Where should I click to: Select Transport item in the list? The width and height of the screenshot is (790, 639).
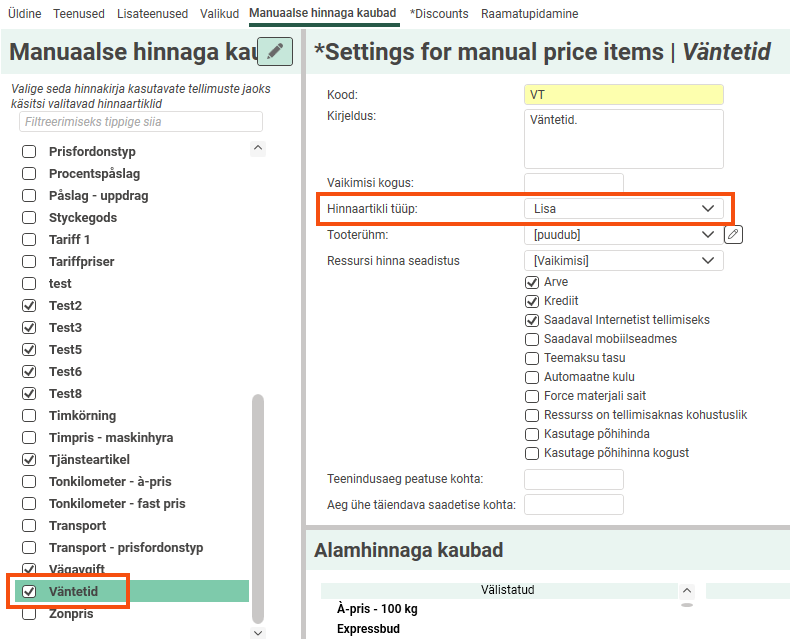tap(77, 526)
